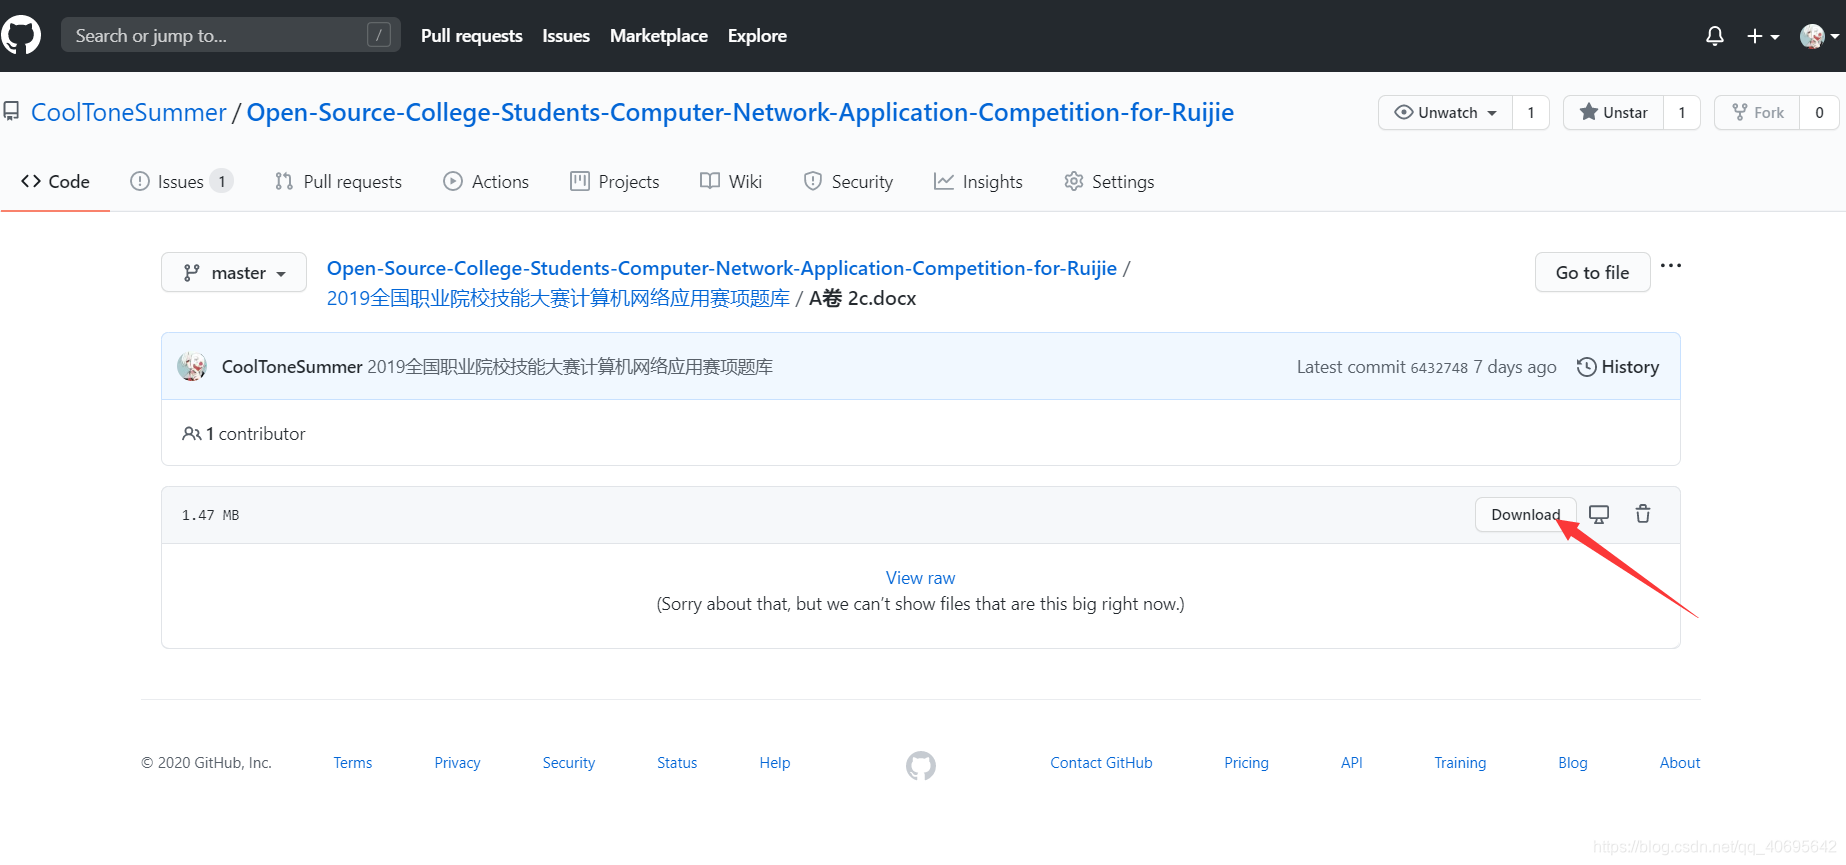
Task: Click the View raw link
Action: pos(920,578)
